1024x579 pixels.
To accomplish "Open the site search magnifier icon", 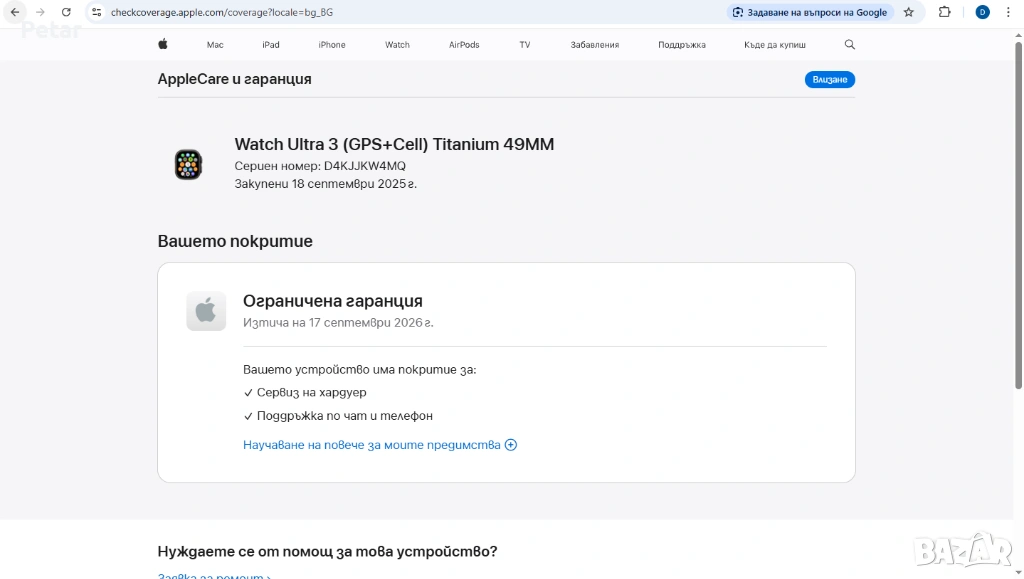I will point(850,45).
